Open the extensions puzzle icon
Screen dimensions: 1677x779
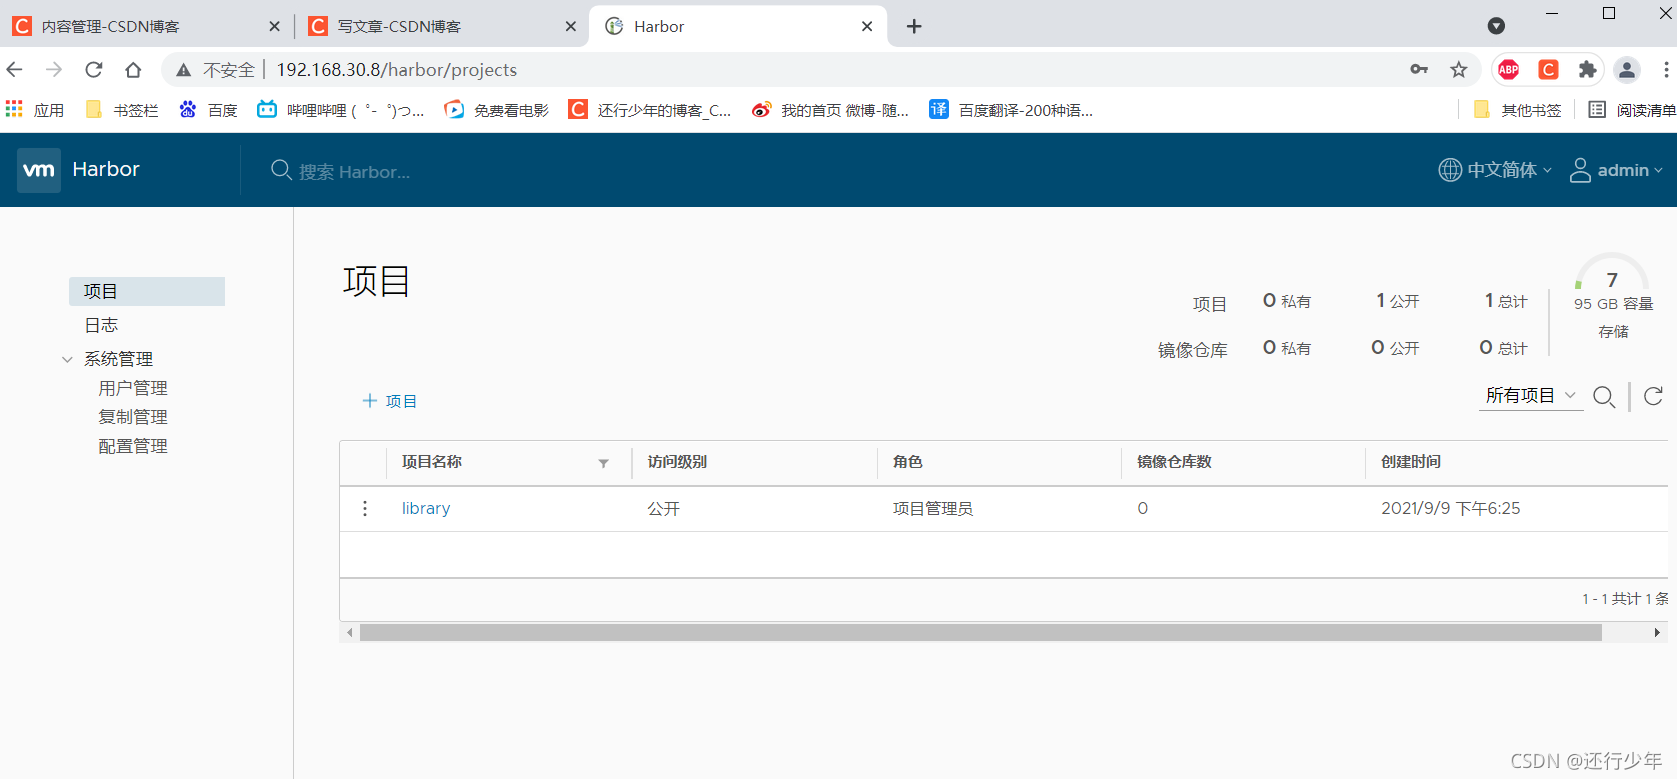pos(1587,69)
